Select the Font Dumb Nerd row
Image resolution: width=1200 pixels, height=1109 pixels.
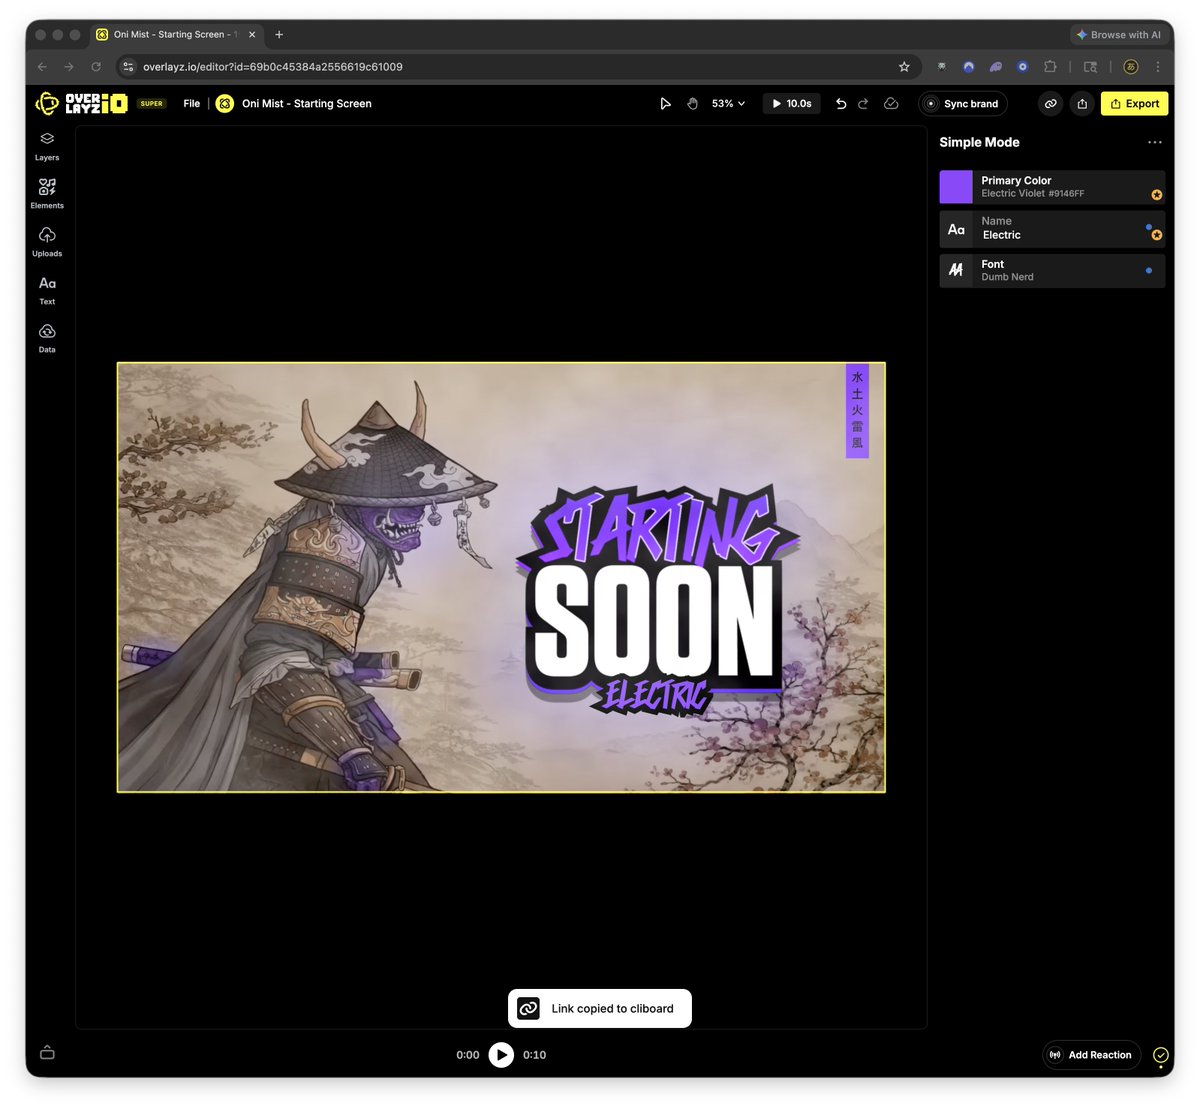coord(1052,270)
